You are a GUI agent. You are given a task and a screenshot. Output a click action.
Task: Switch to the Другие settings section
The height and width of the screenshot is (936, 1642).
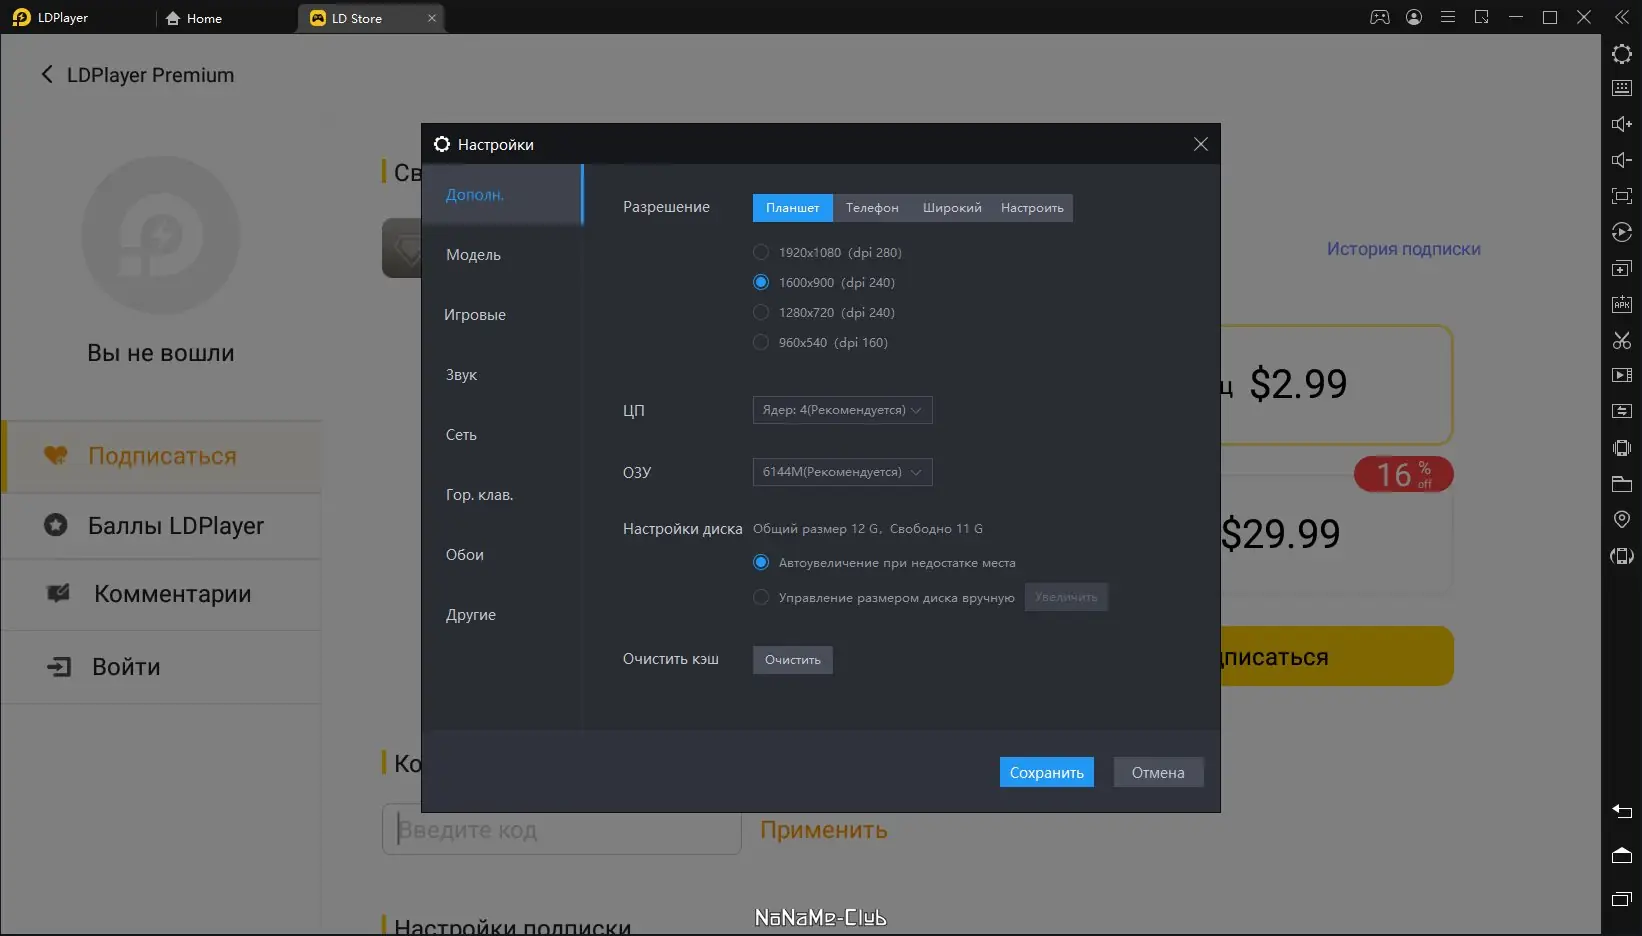click(x=502, y=615)
